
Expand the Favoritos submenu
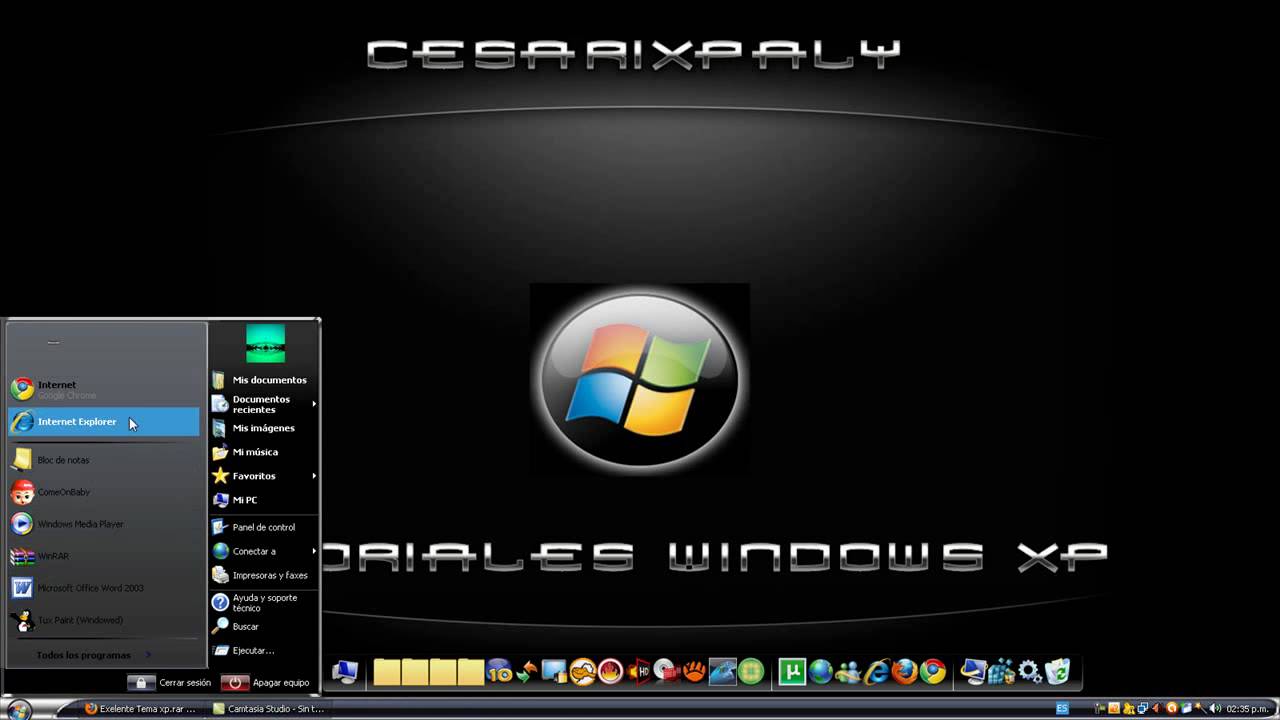click(x=264, y=476)
